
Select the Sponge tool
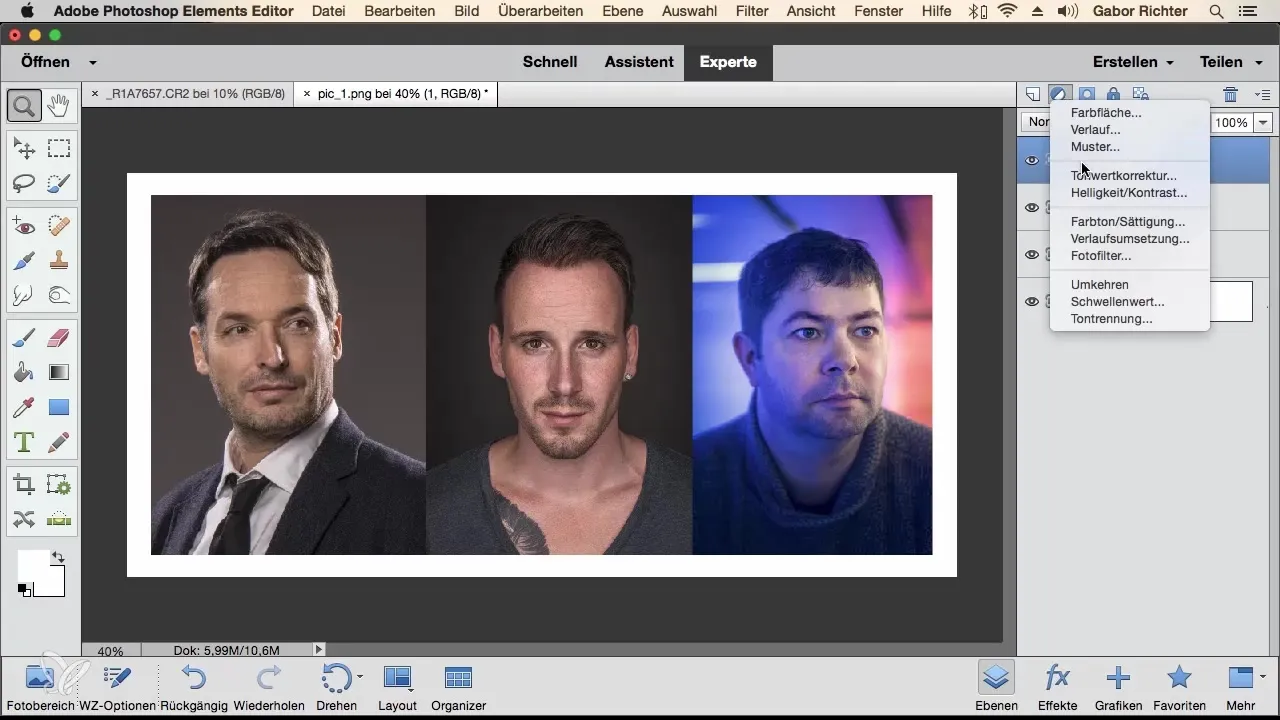(59, 294)
